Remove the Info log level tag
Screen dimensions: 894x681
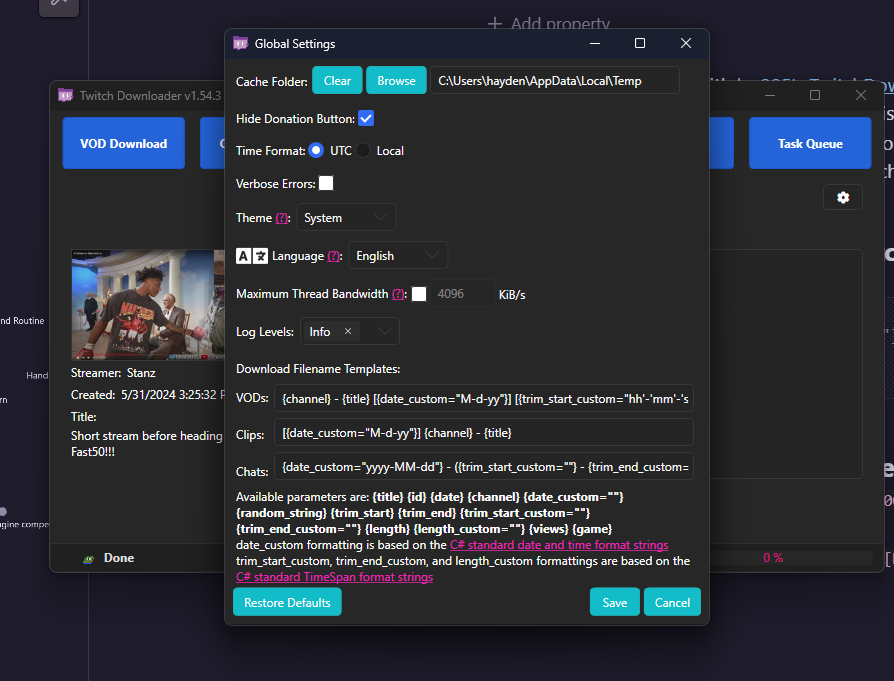tap(348, 332)
